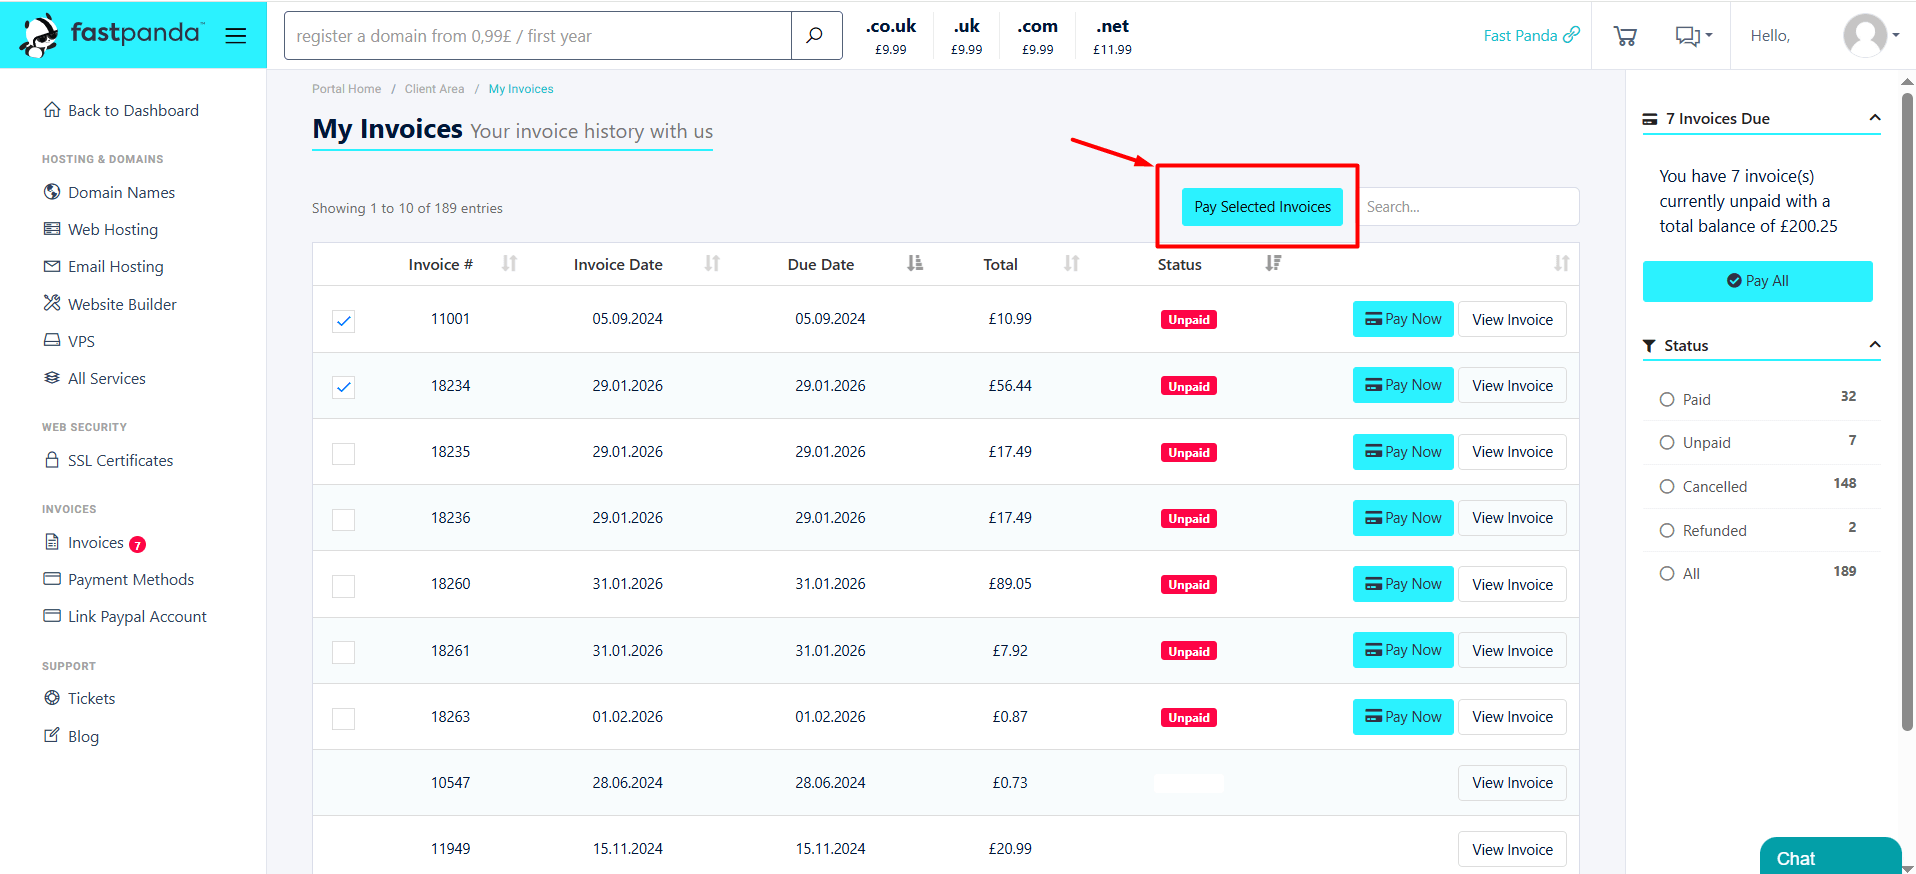The width and height of the screenshot is (1916, 874).
Task: Select the Unpaid status radio button
Action: [1667, 443]
